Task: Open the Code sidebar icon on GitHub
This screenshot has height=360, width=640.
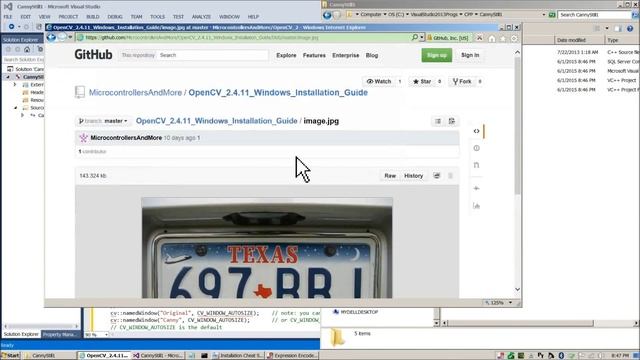Action: coord(476,131)
